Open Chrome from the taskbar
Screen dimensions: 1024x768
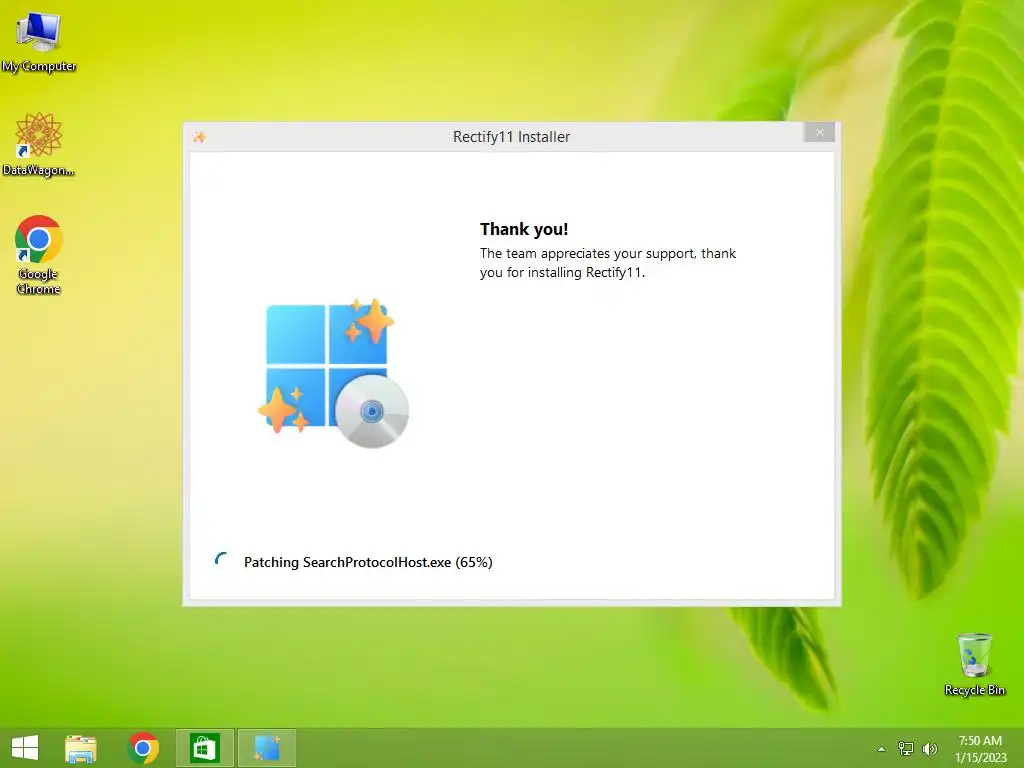(144, 748)
